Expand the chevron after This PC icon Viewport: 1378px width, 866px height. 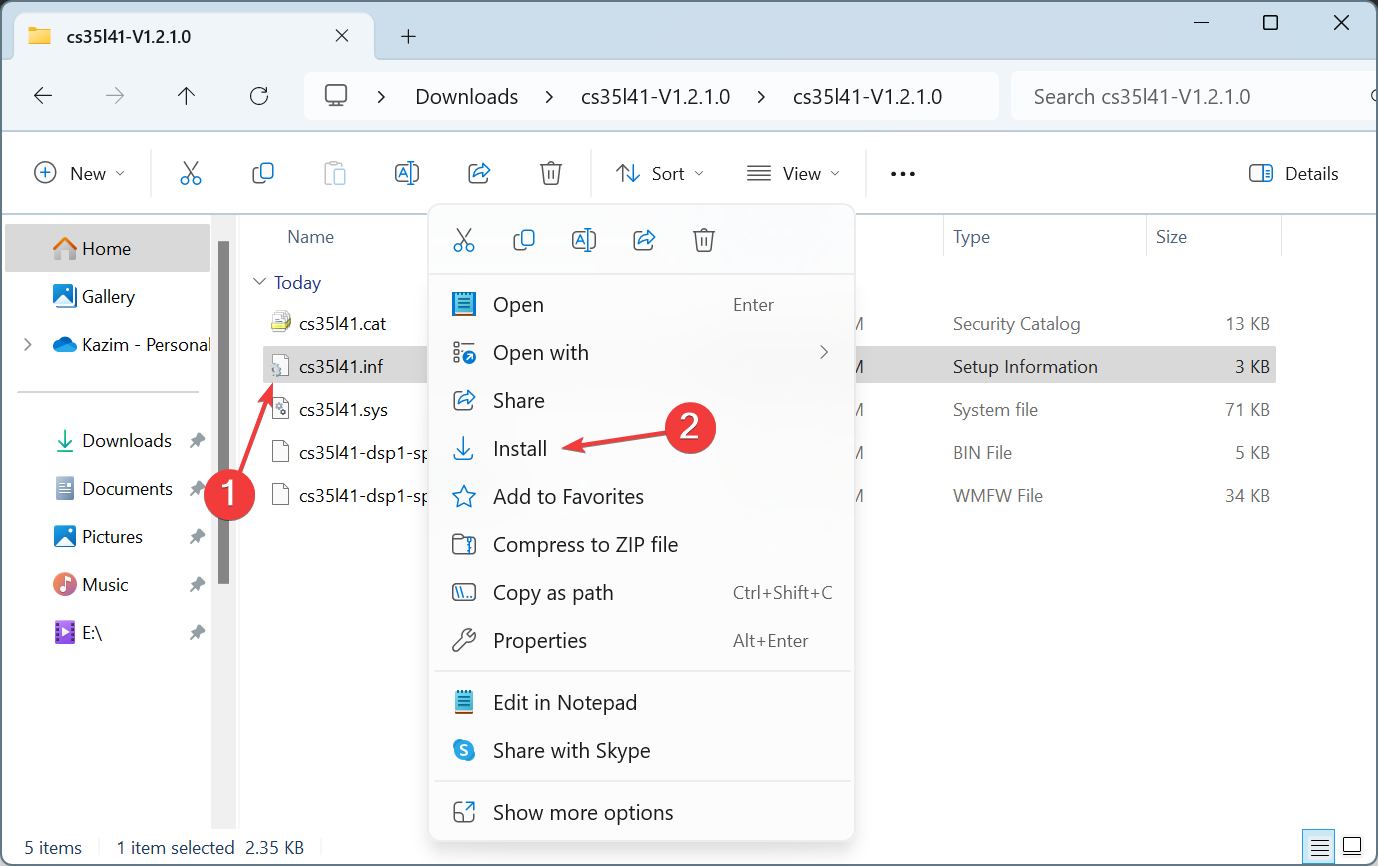coord(381,96)
